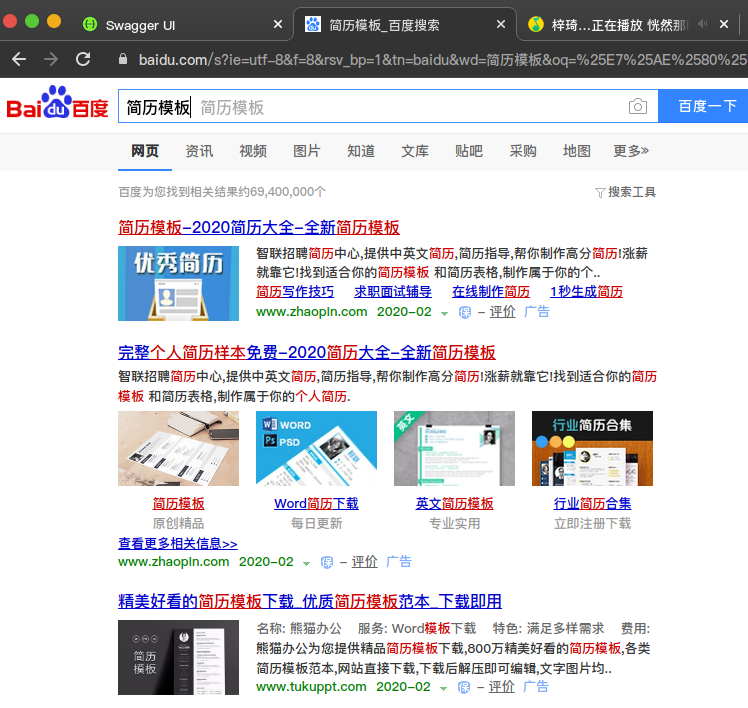
Task: Click the 保 shield icon in second result
Action: point(327,562)
